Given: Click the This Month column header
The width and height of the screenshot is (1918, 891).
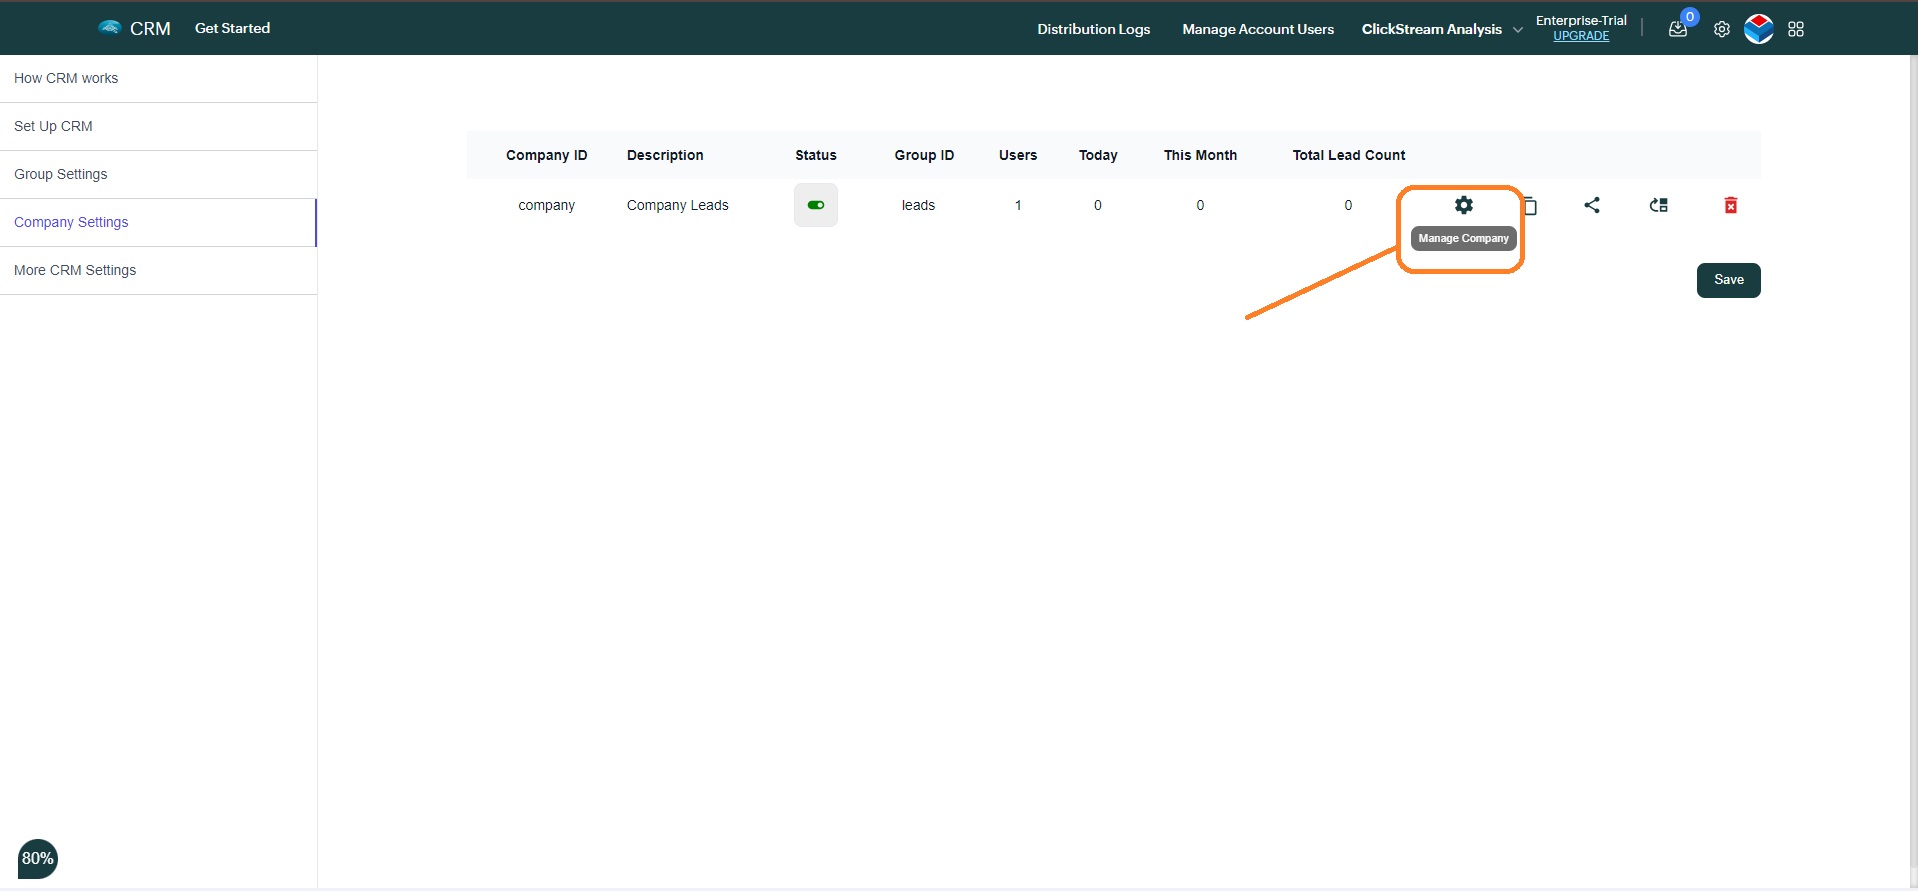Looking at the screenshot, I should click(1200, 155).
